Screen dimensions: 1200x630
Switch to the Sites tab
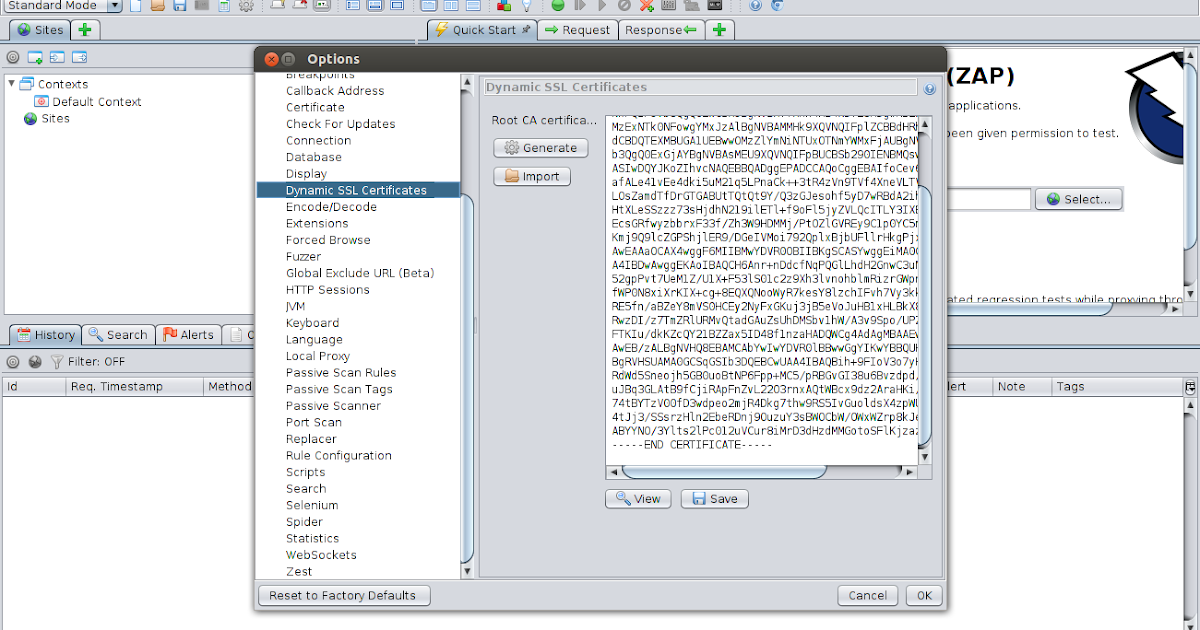click(40, 30)
